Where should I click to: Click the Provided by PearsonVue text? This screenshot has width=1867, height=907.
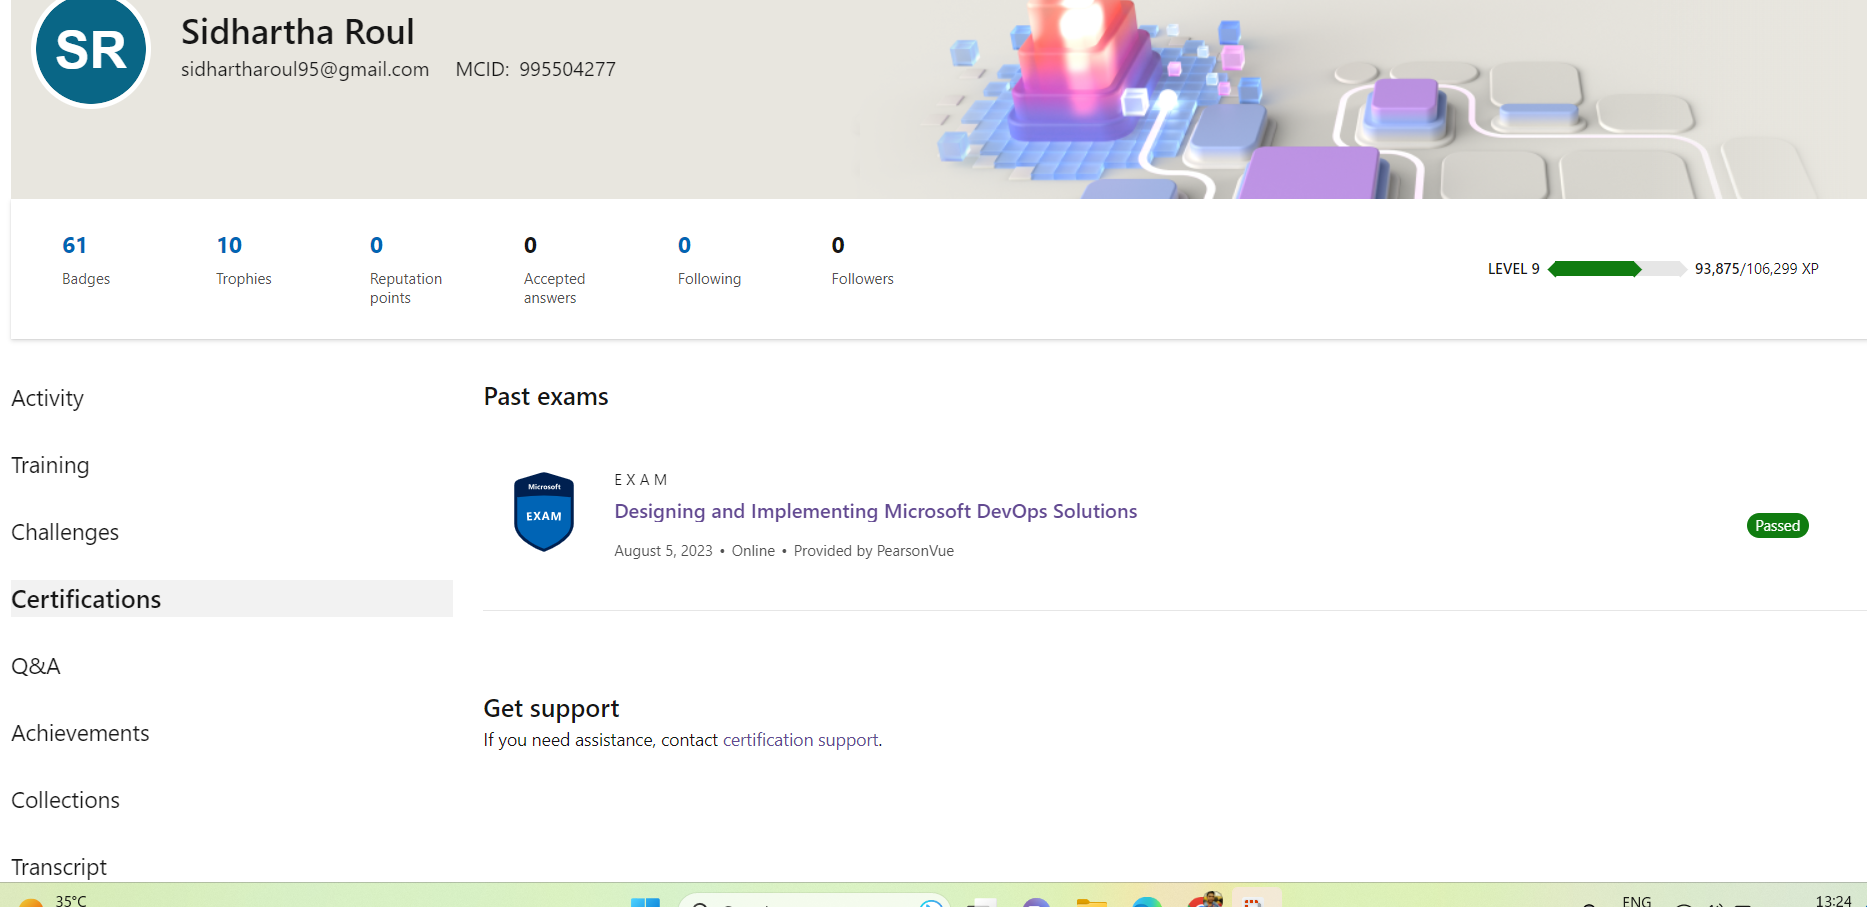click(873, 551)
